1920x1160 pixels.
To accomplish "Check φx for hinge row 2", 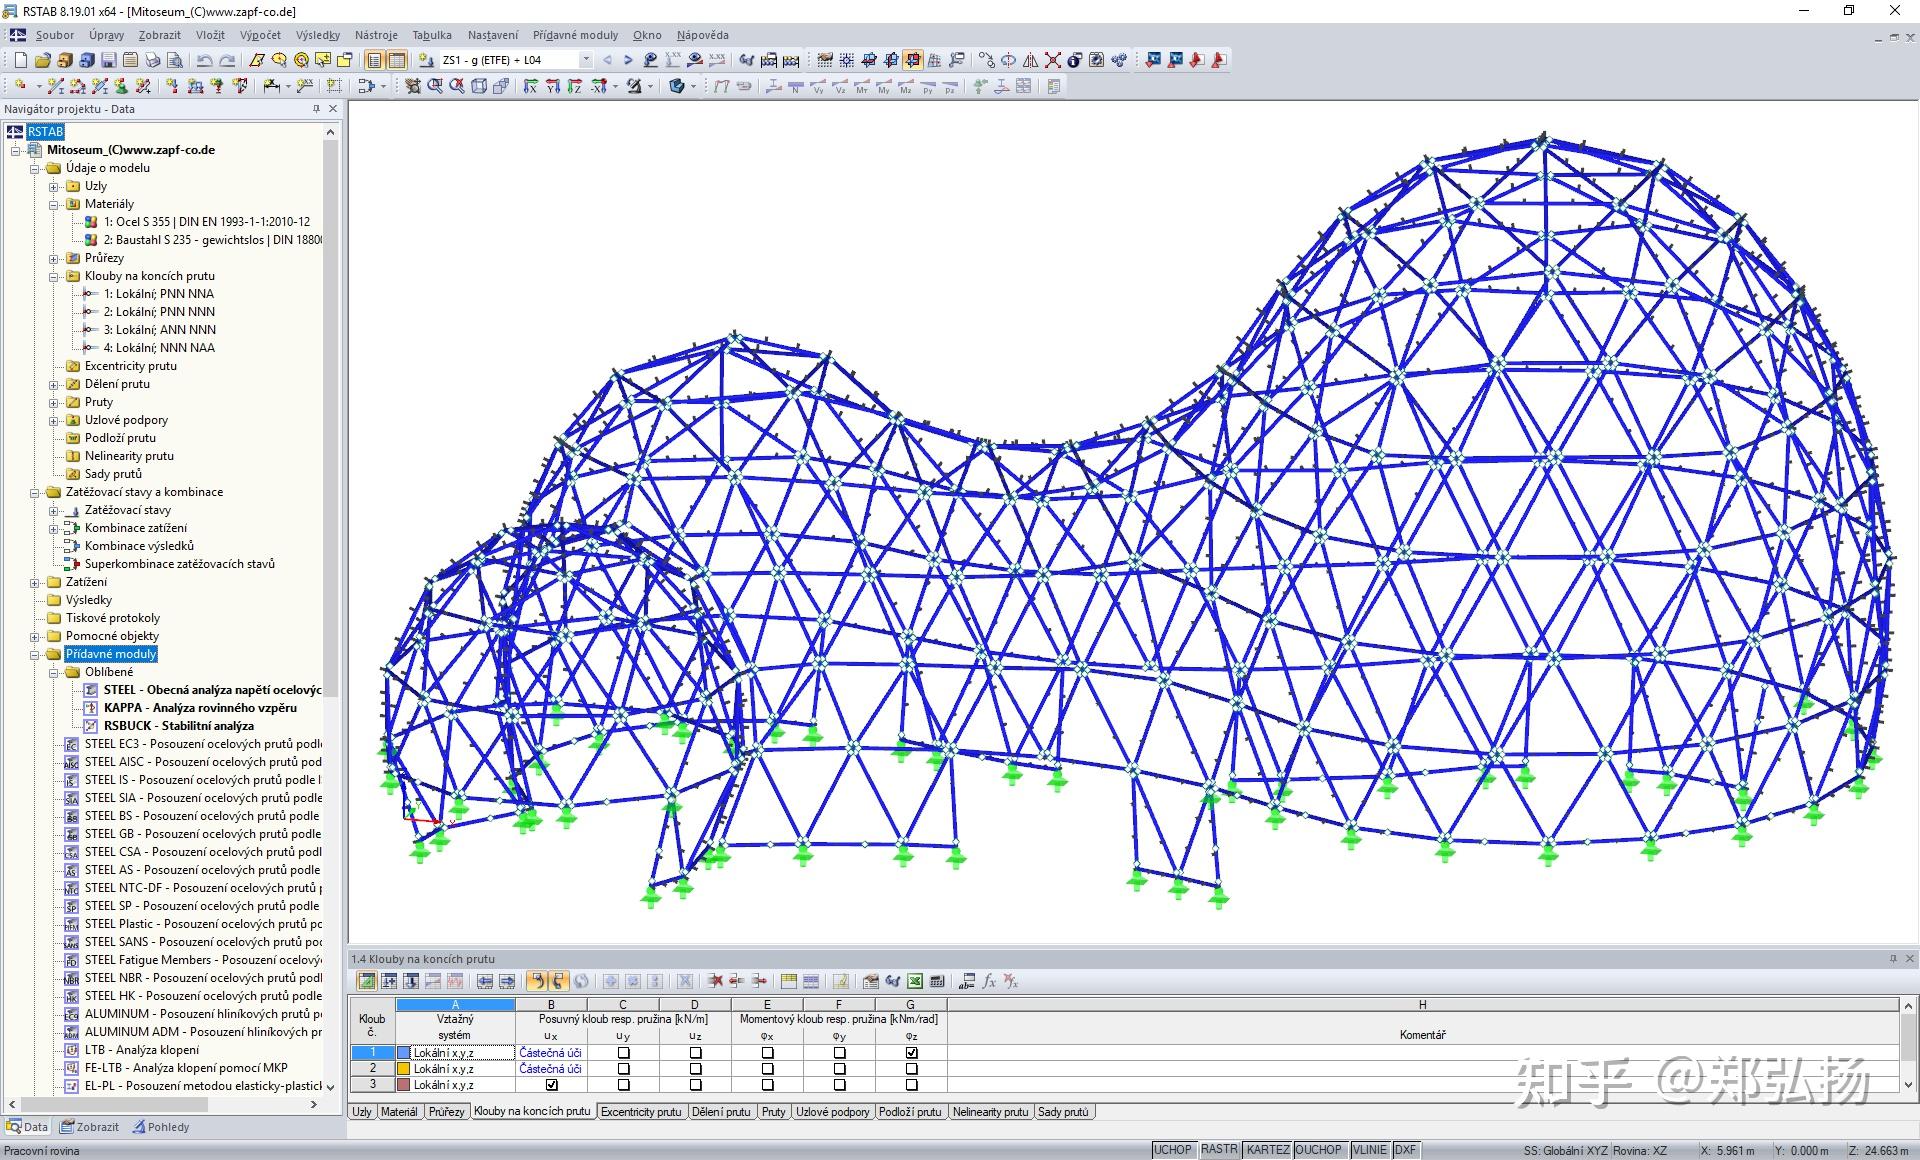I will click(767, 1069).
